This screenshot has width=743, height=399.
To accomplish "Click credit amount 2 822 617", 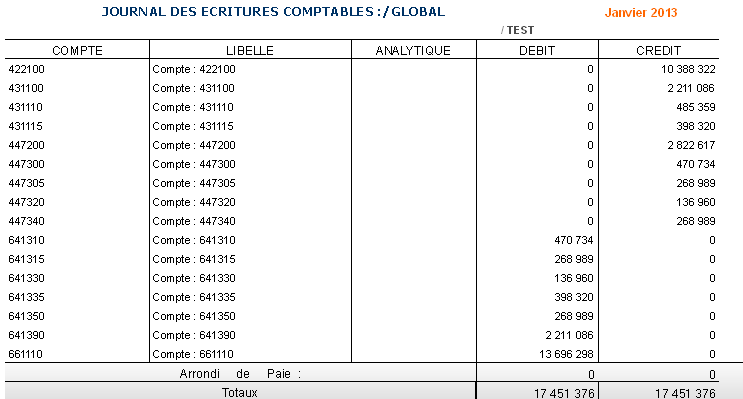I will (691, 145).
